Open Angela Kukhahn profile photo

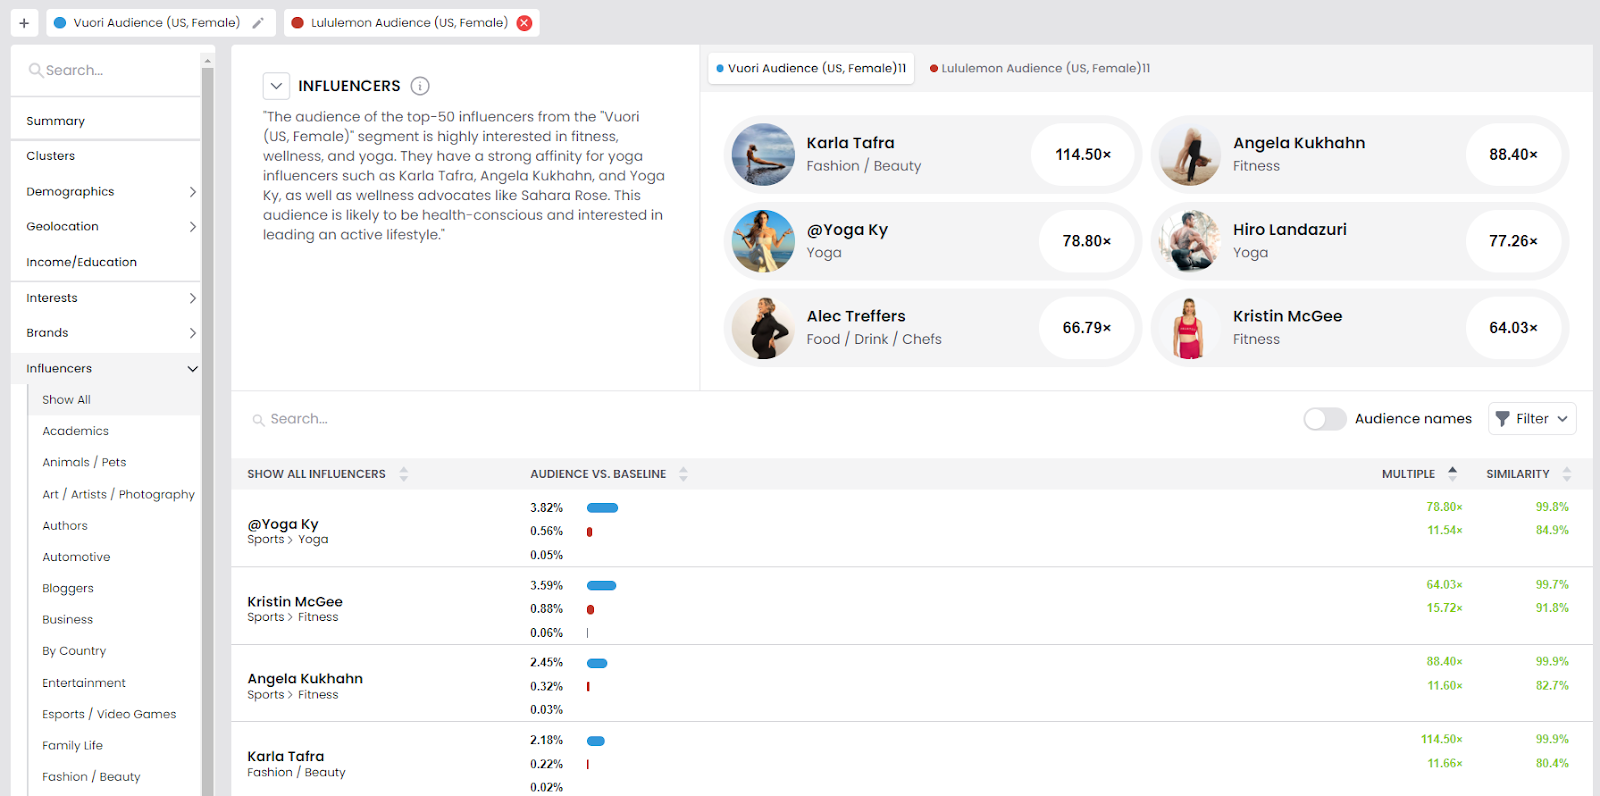1190,155
